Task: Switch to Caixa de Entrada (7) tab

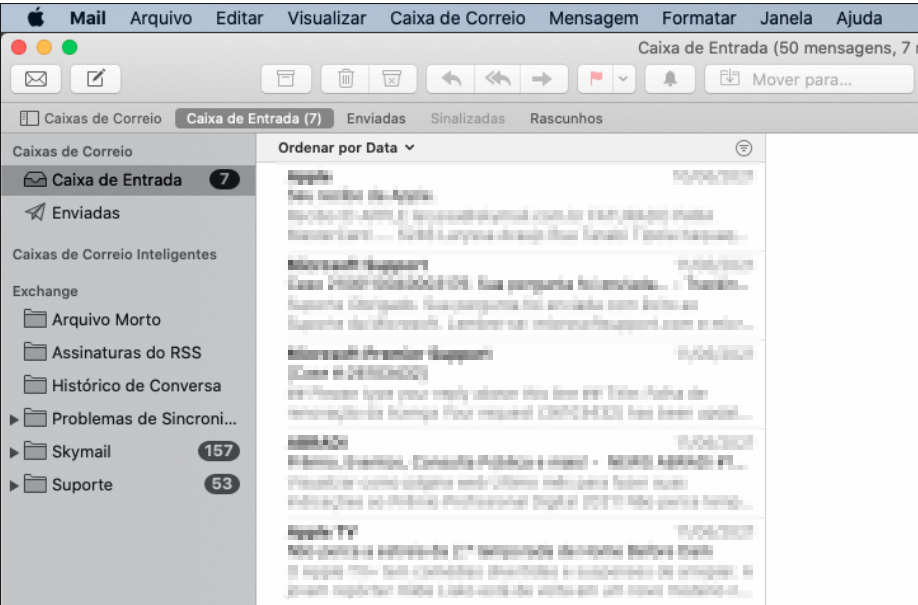Action: point(254,118)
